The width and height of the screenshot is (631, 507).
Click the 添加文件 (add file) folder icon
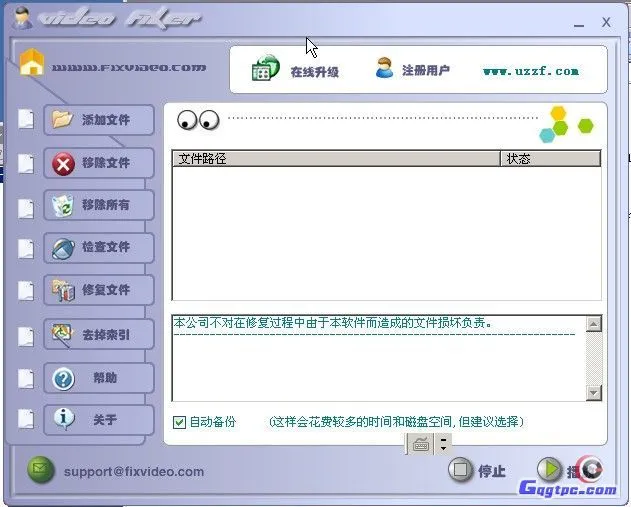point(62,119)
